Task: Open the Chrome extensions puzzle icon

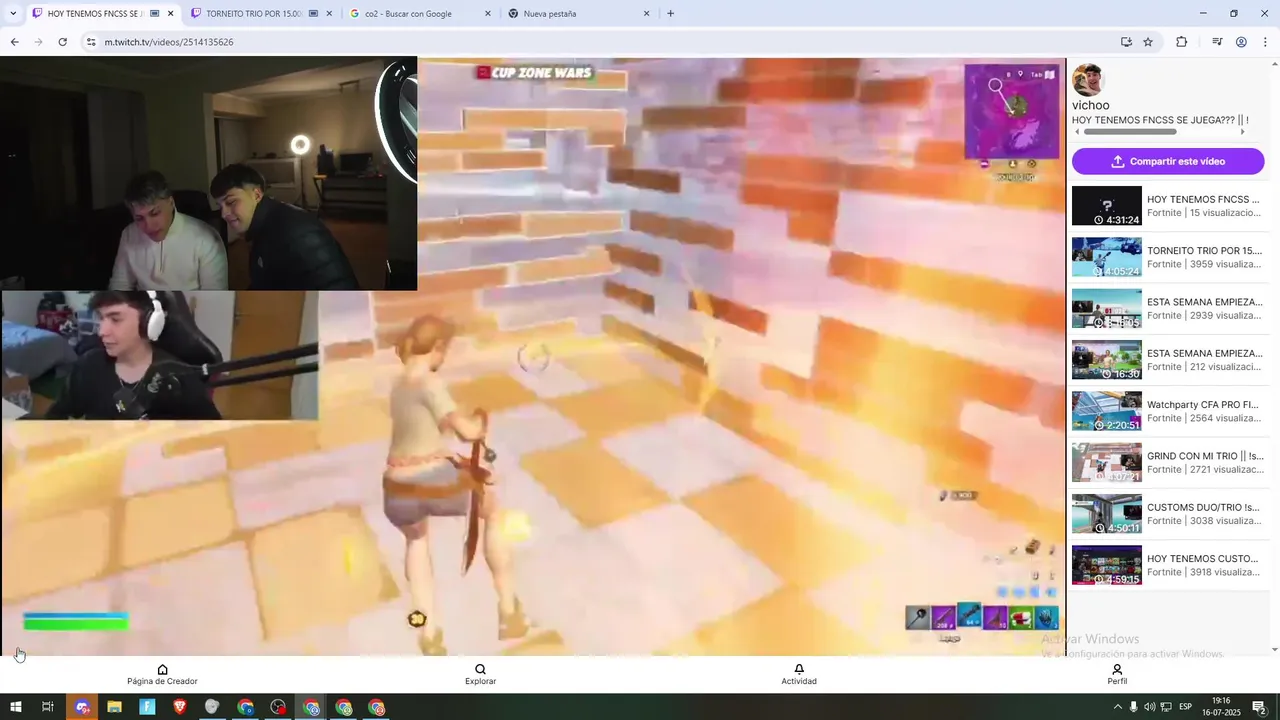Action: point(1181,42)
